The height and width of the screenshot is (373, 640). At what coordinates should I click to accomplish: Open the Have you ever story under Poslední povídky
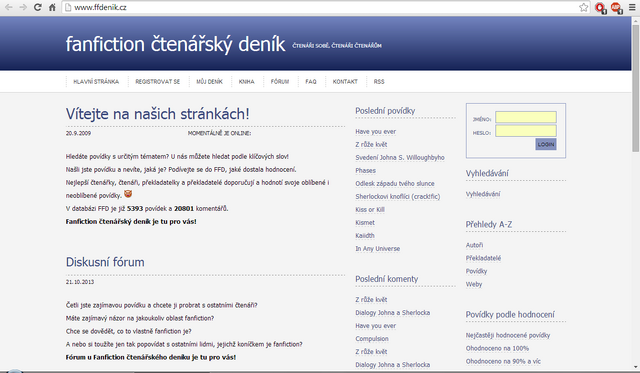(376, 131)
